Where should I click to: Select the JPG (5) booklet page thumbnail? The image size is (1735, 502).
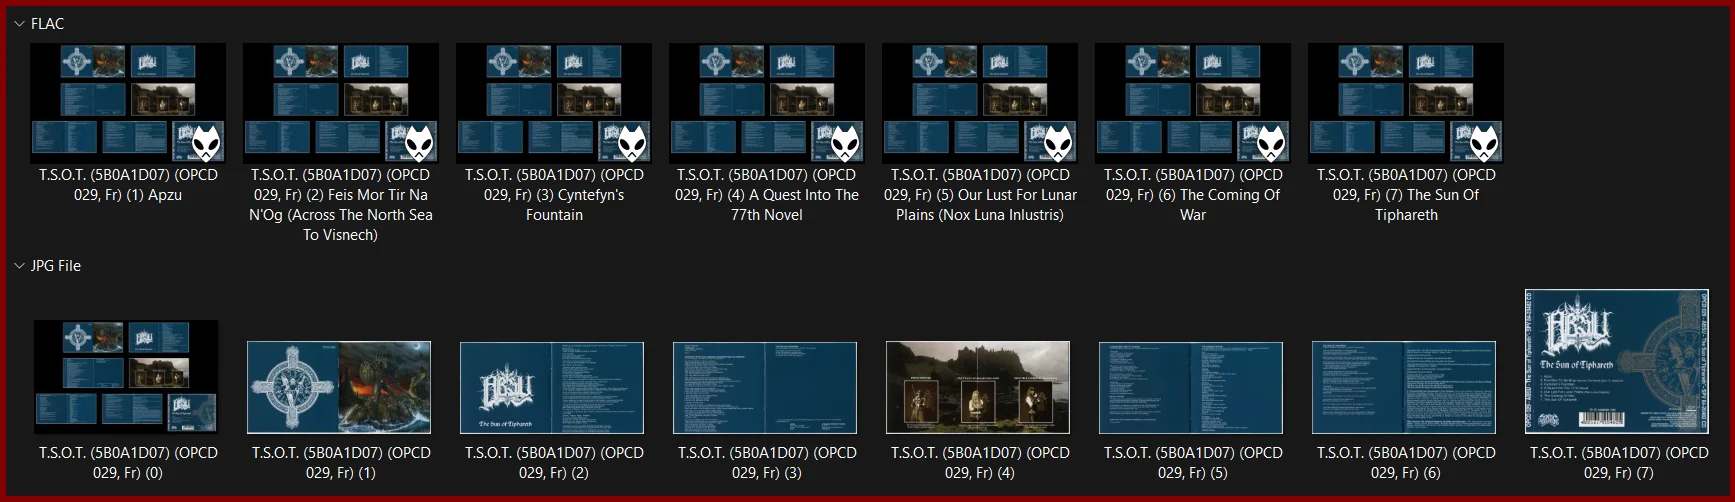[1191, 387]
